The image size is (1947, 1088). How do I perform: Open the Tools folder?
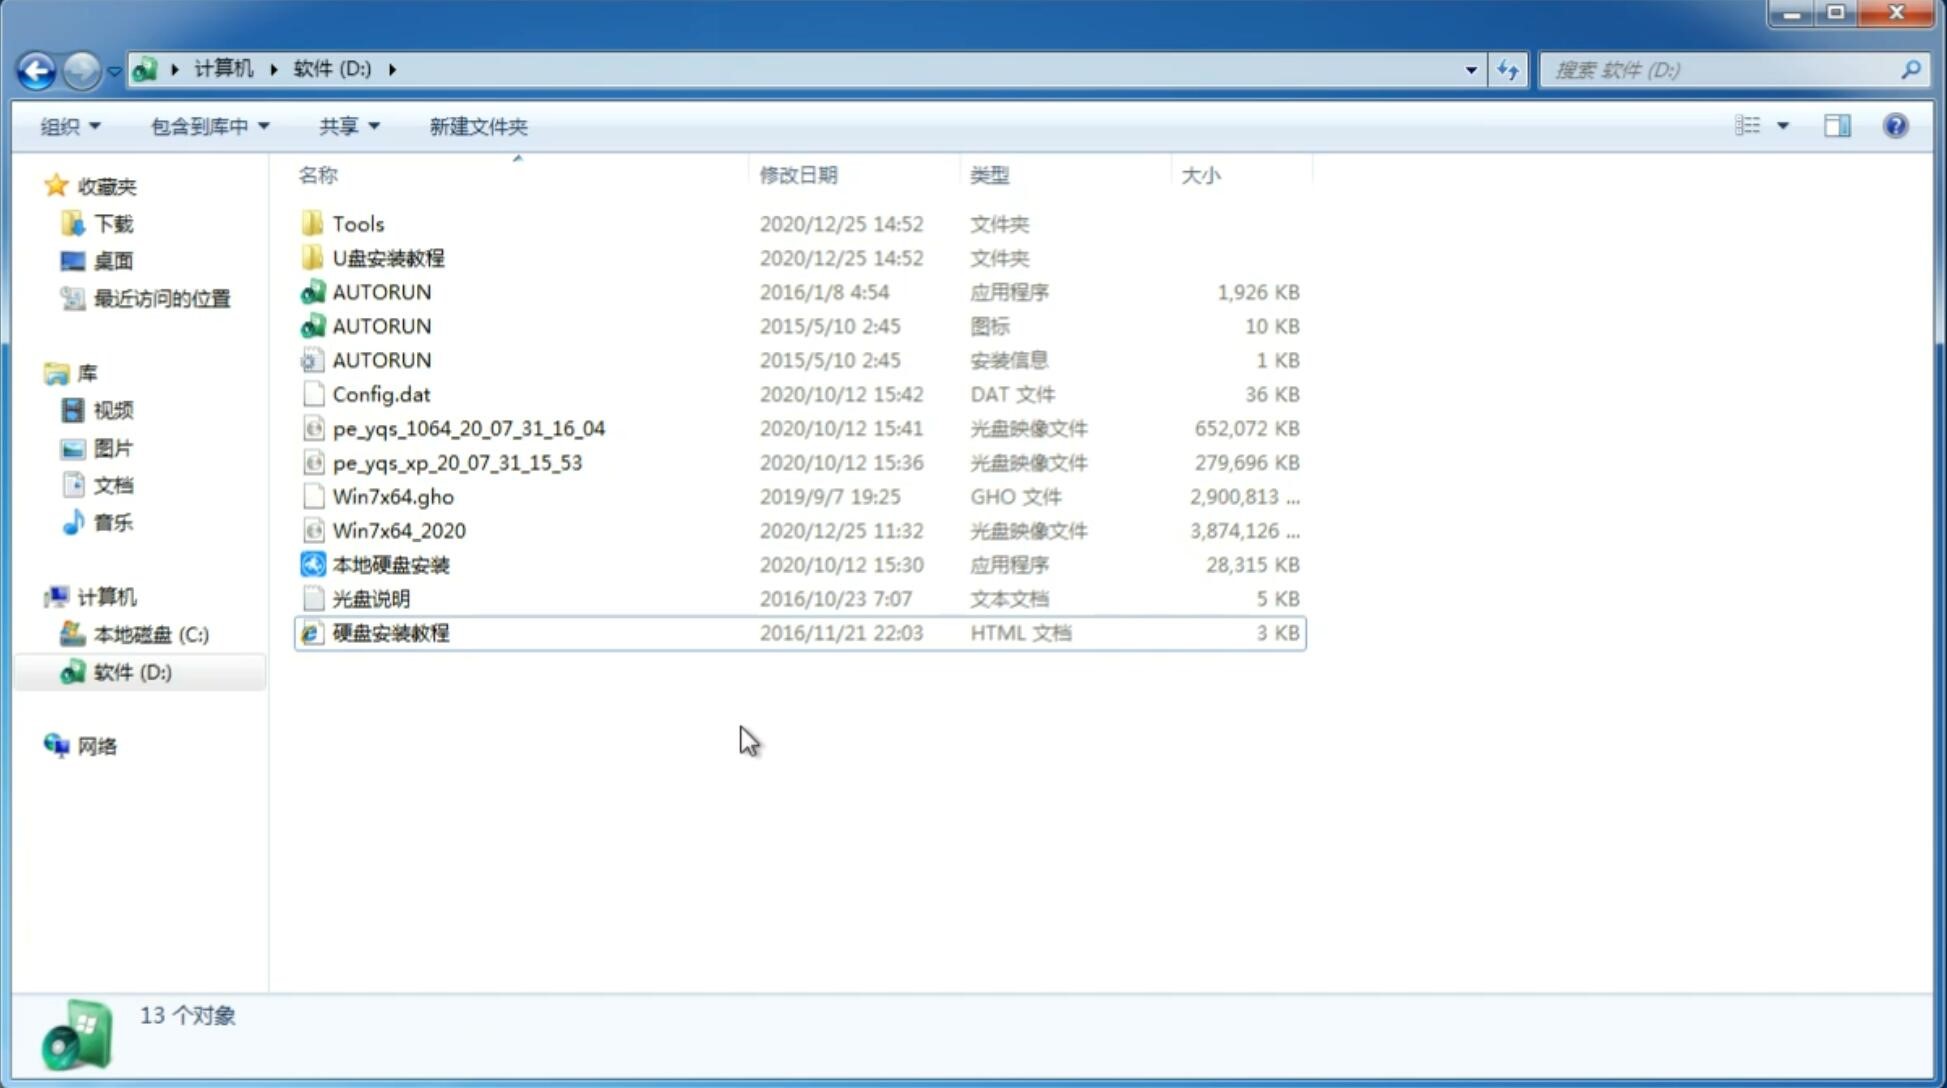[x=356, y=223]
